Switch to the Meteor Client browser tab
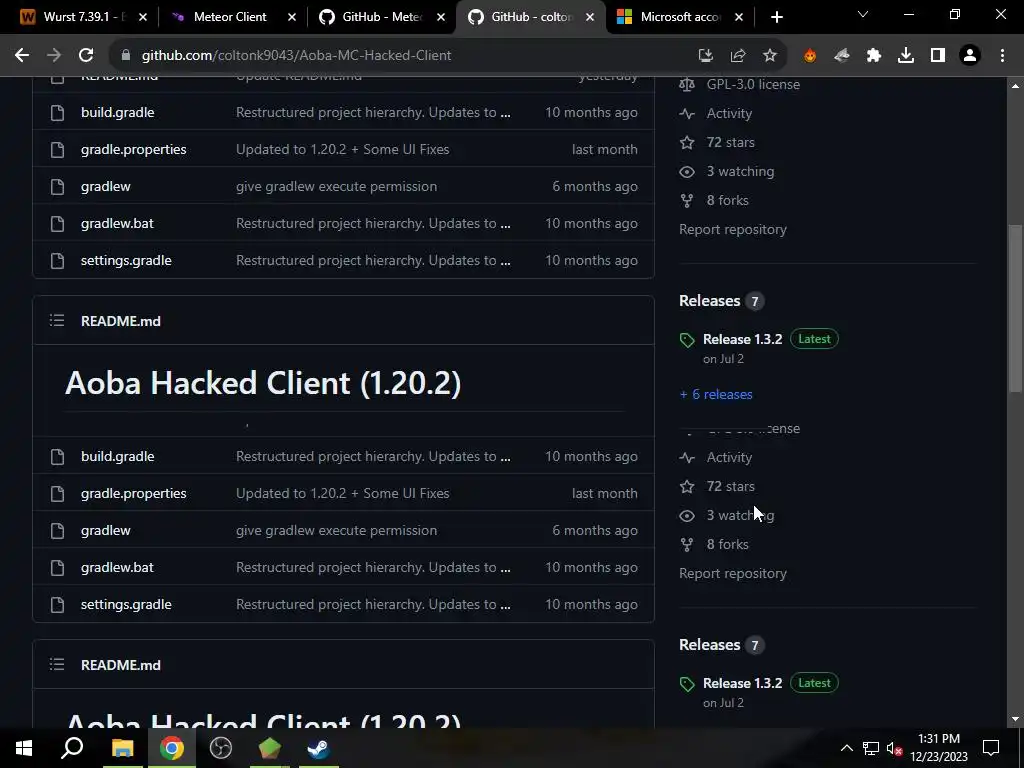This screenshot has height=768, width=1024. 230,17
